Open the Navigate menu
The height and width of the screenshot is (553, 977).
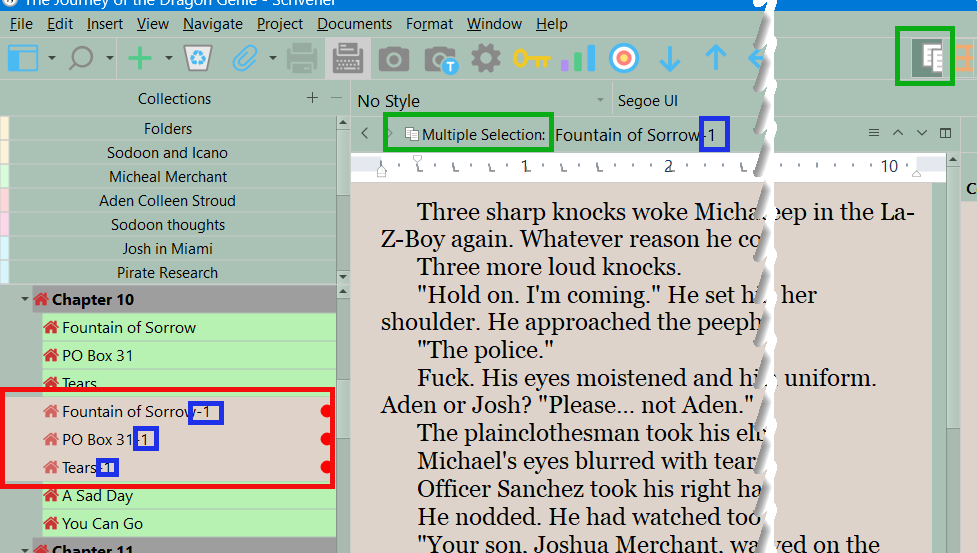[212, 23]
